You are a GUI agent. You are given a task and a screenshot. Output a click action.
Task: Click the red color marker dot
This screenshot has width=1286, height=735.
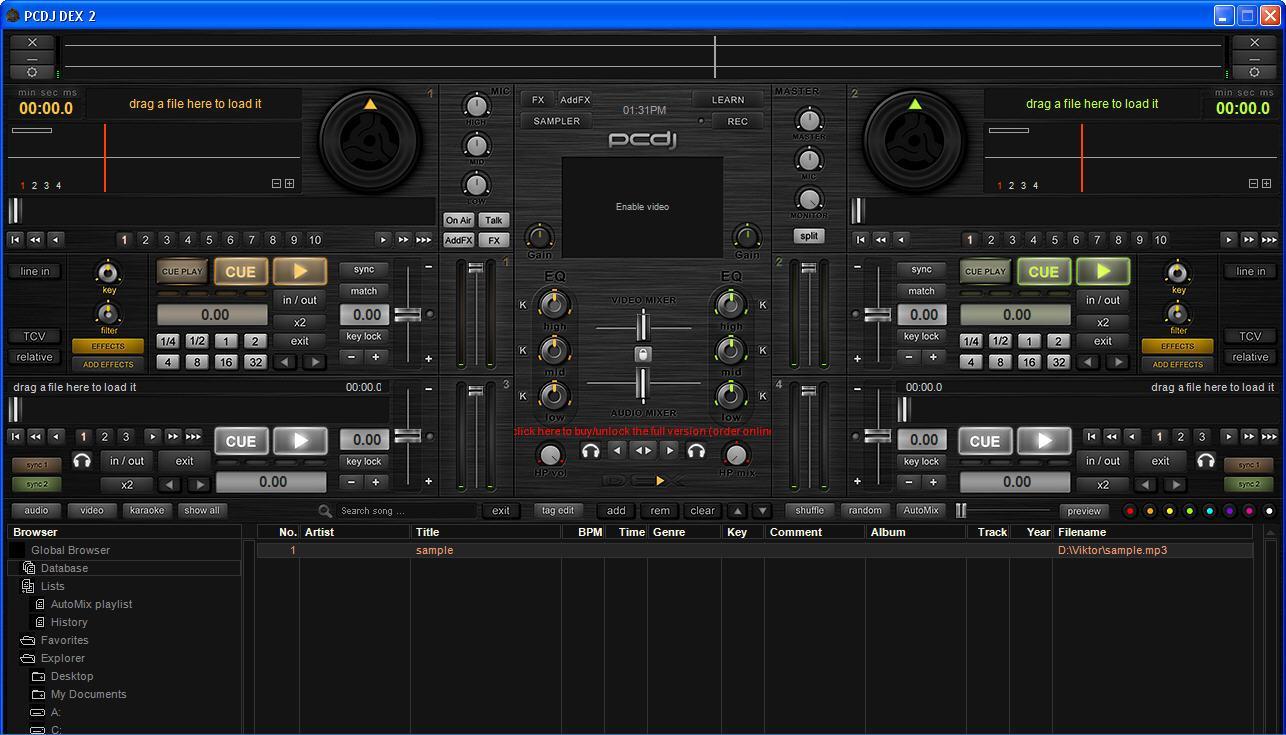(1130, 511)
